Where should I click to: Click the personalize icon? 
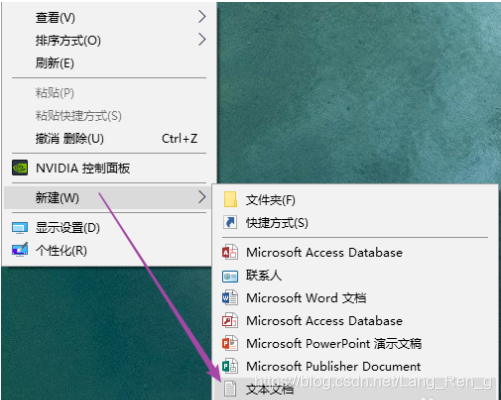(20, 250)
